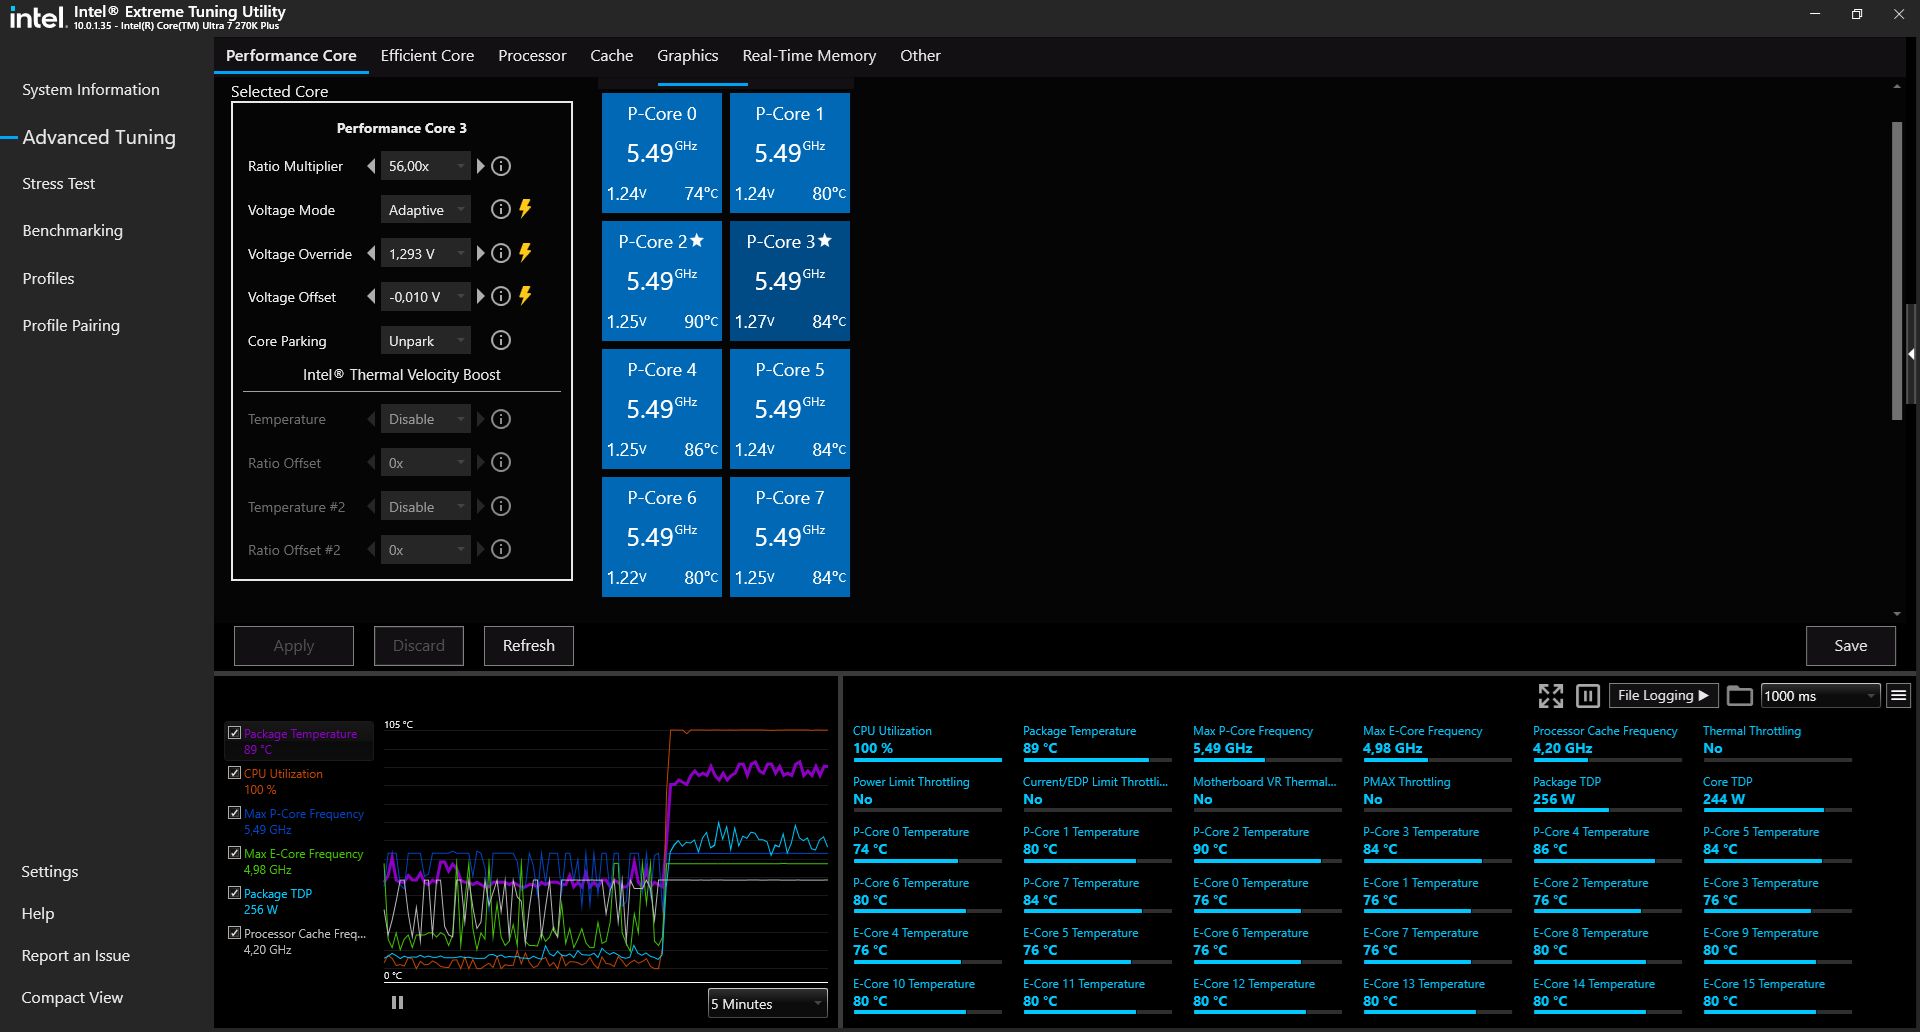
Task: Switch to Efficient Core tab
Action: 427,56
